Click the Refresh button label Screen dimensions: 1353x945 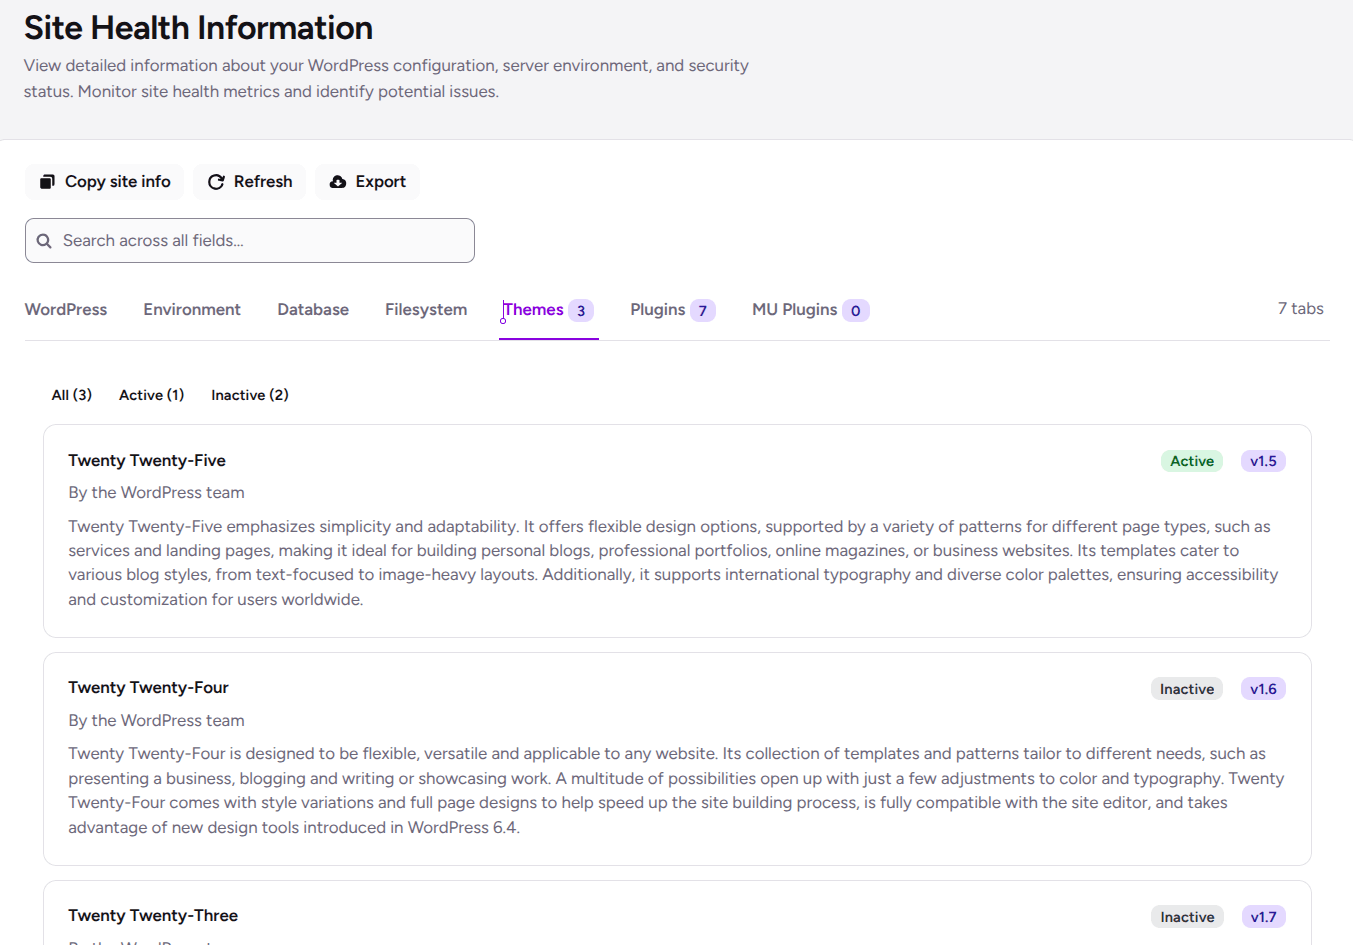pyautogui.click(x=263, y=182)
